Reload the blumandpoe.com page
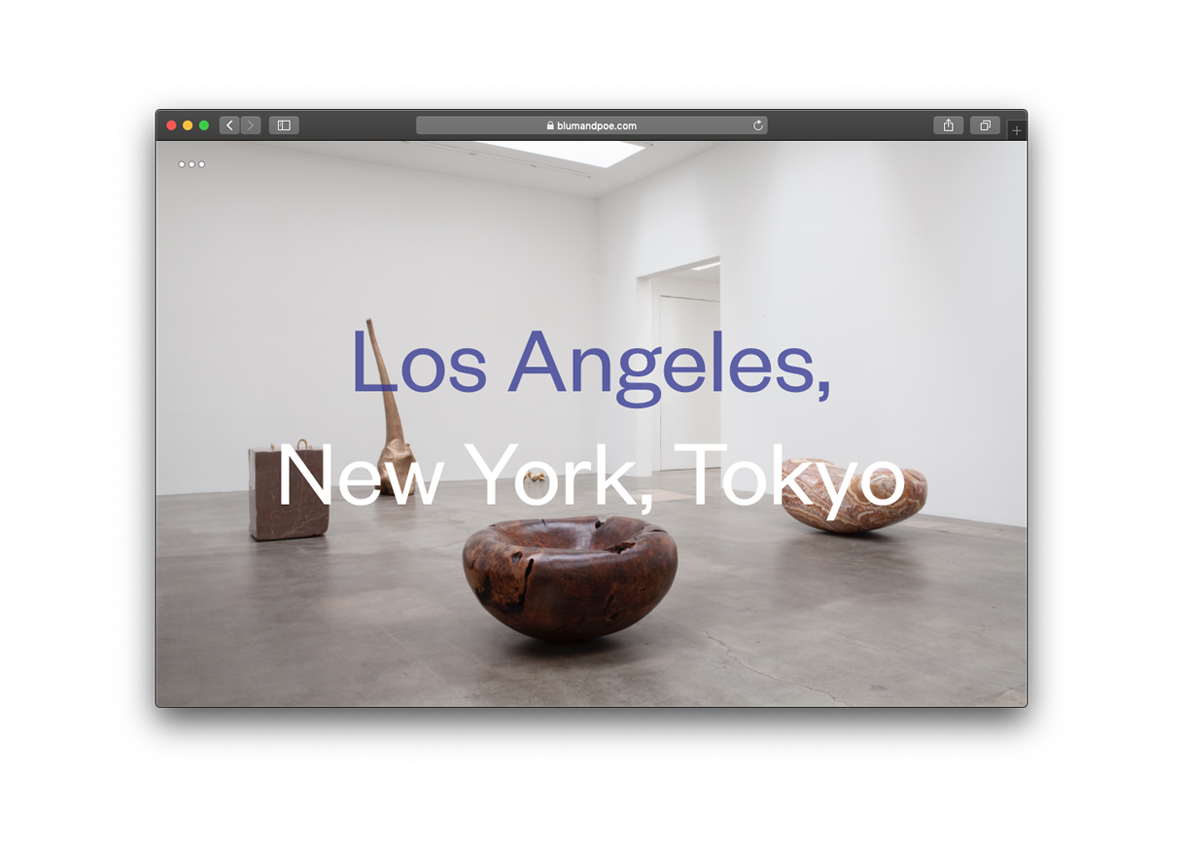The width and height of the screenshot is (1183, 846). (758, 125)
